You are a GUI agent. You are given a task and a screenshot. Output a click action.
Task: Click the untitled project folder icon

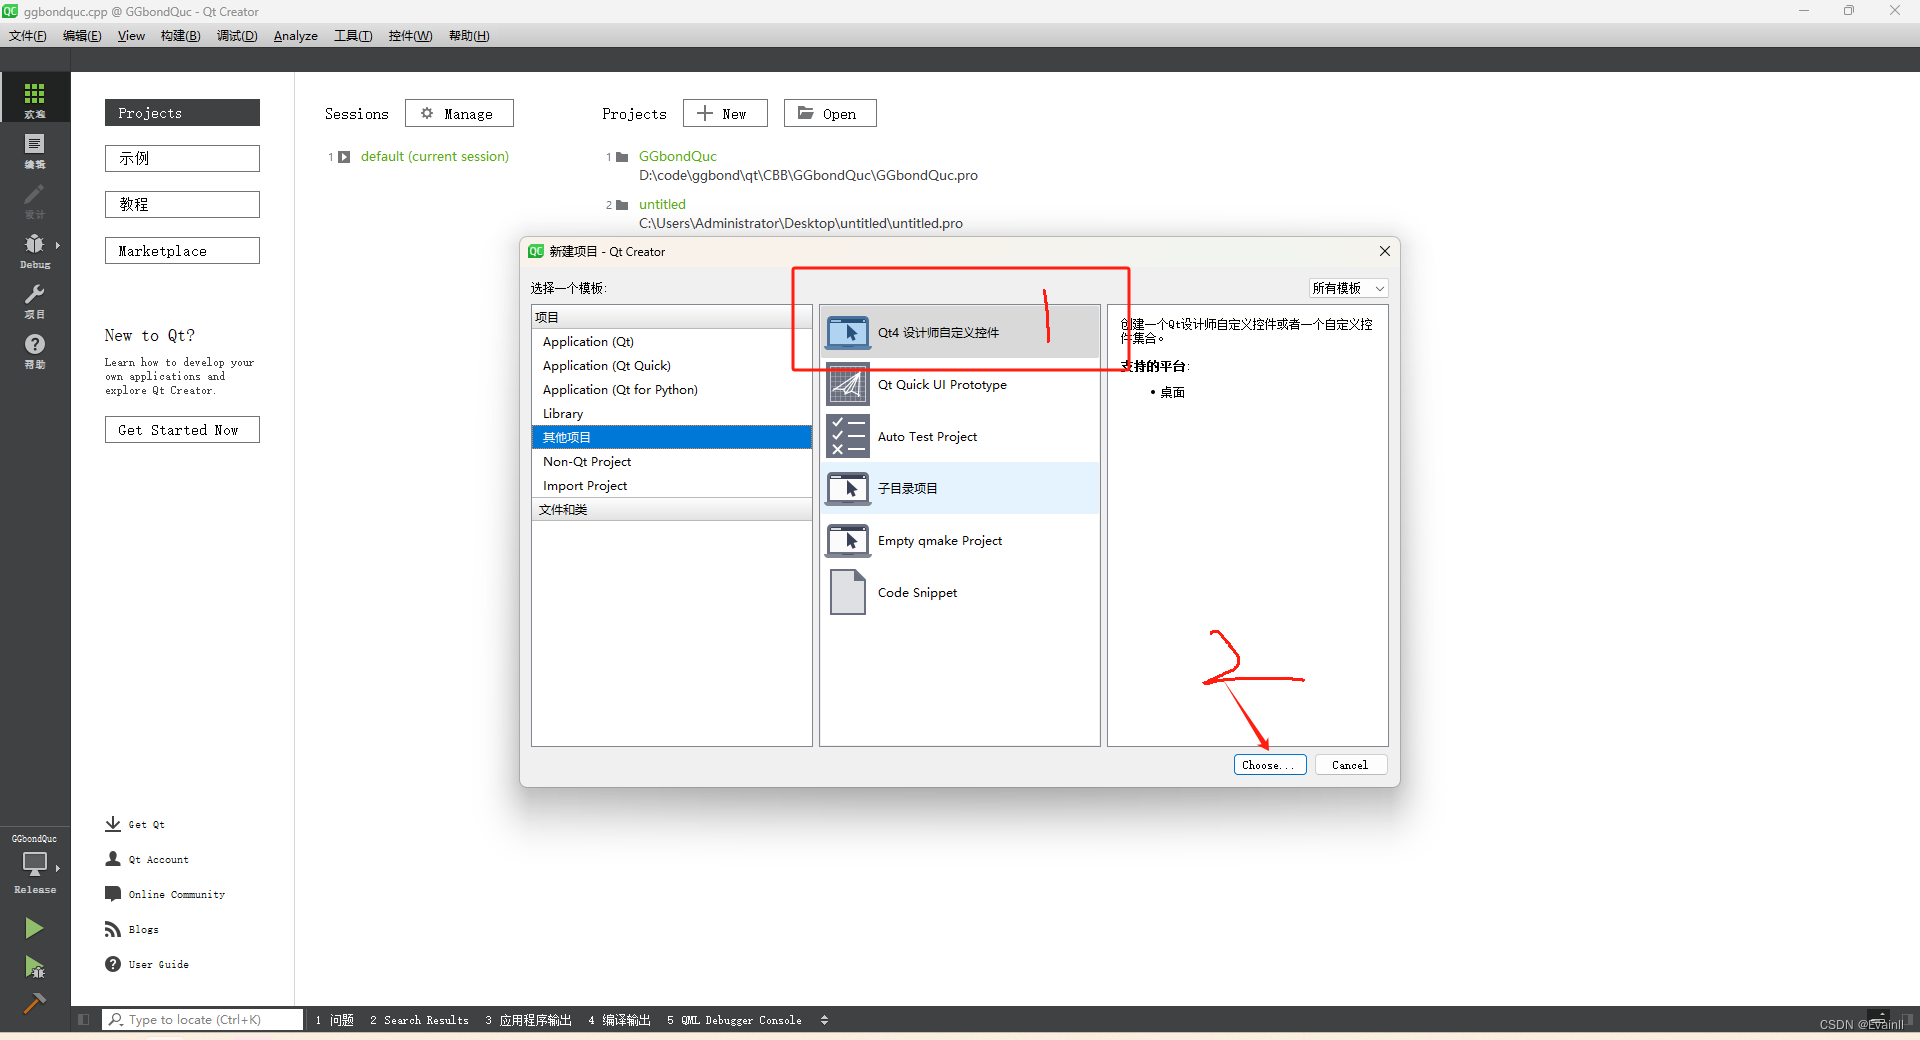tap(622, 205)
